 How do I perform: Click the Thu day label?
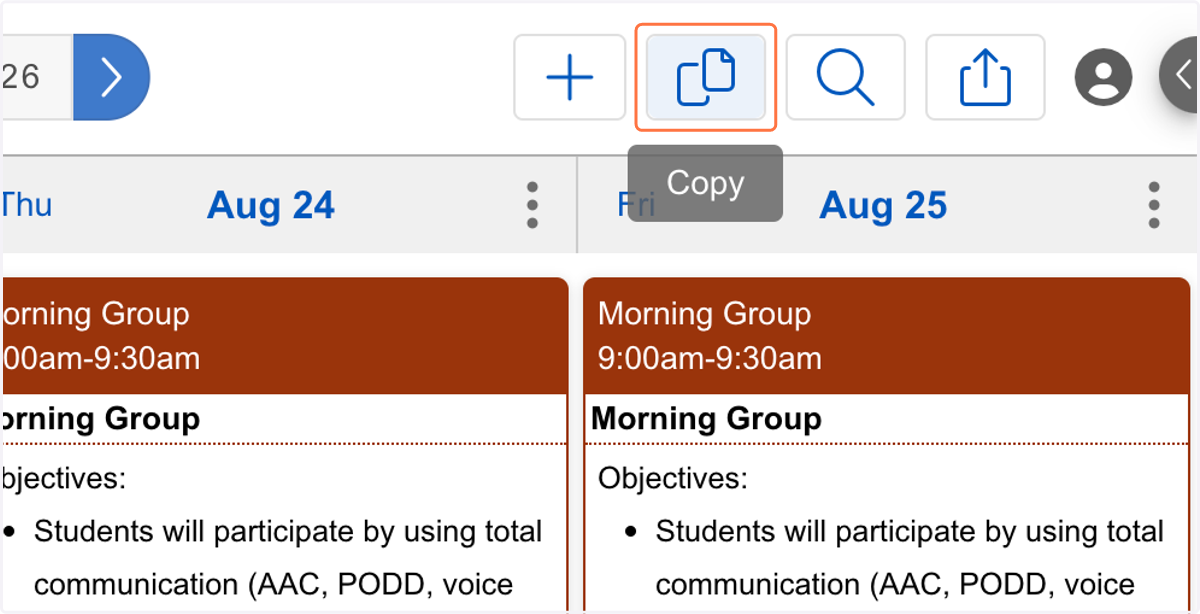[26, 205]
